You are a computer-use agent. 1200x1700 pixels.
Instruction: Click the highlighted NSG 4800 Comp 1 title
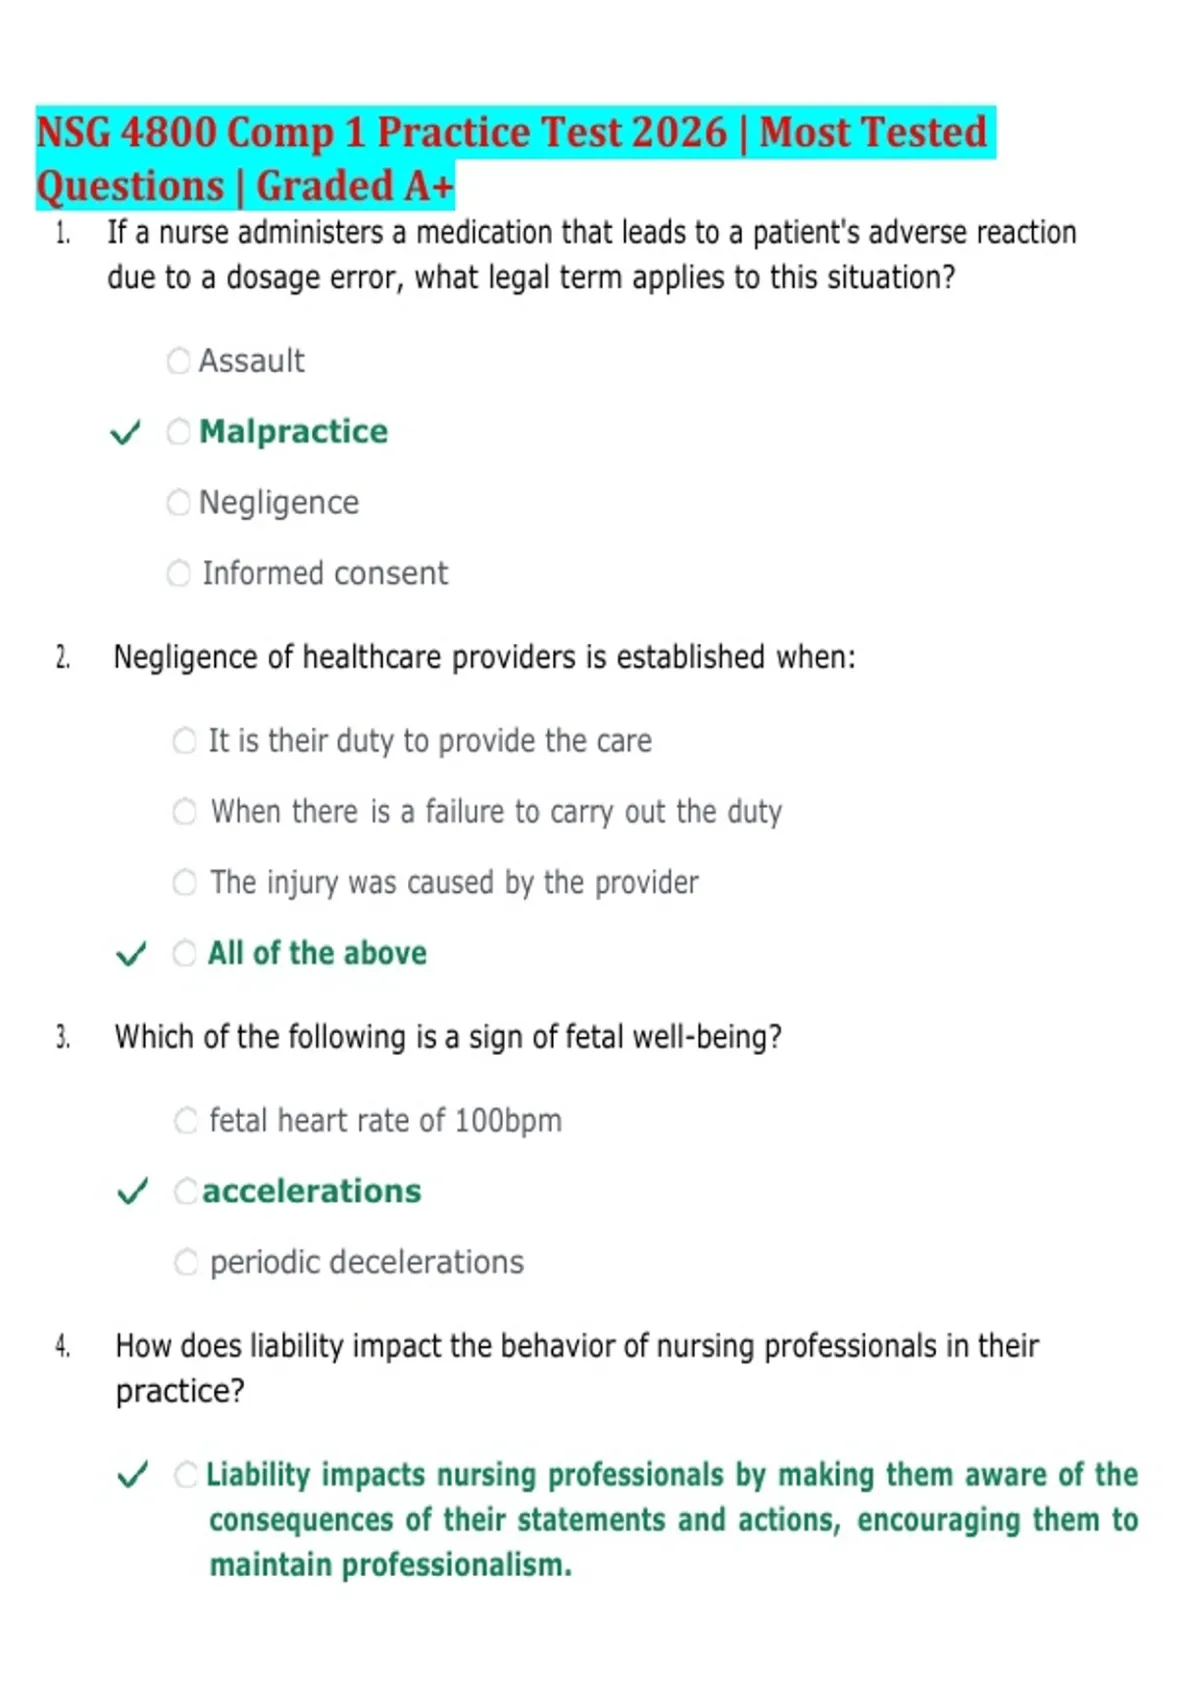point(515,158)
